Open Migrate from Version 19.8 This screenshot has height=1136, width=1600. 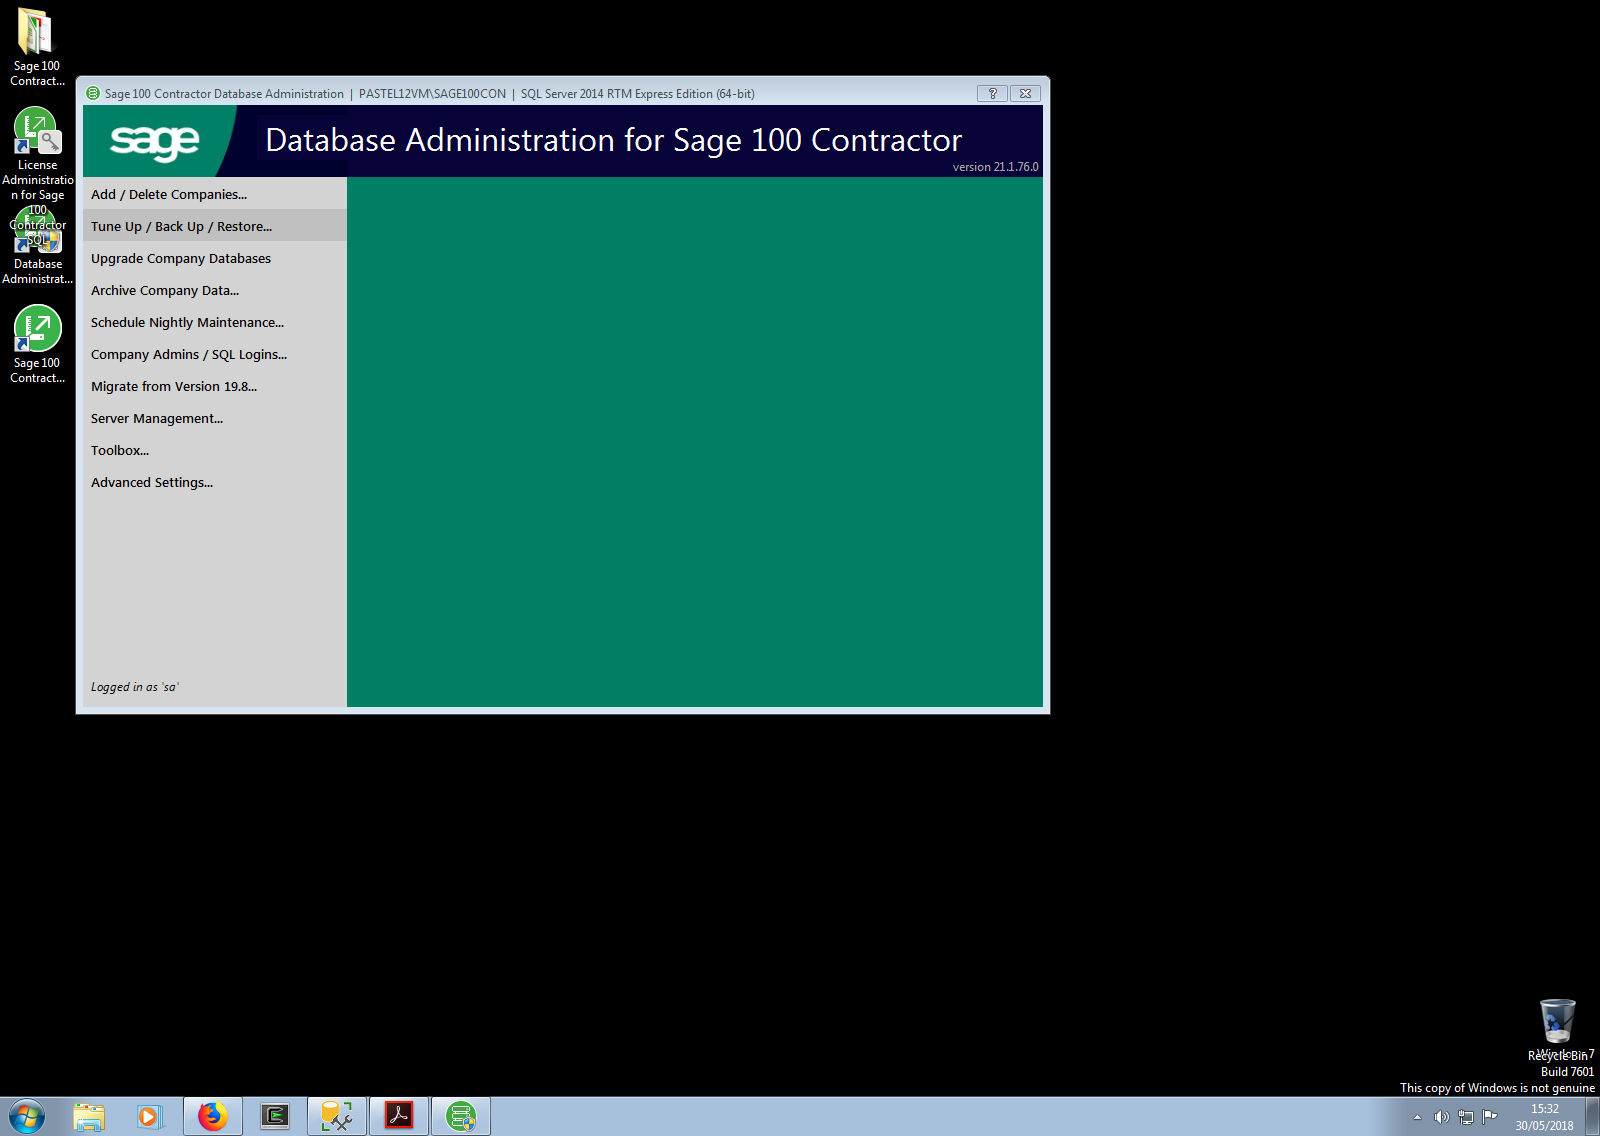coord(214,386)
